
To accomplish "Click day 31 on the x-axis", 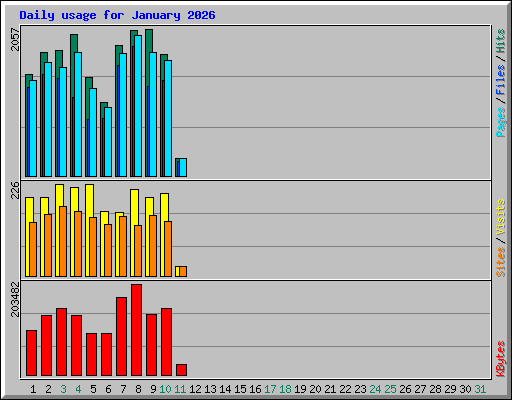I will pyautogui.click(x=480, y=389).
